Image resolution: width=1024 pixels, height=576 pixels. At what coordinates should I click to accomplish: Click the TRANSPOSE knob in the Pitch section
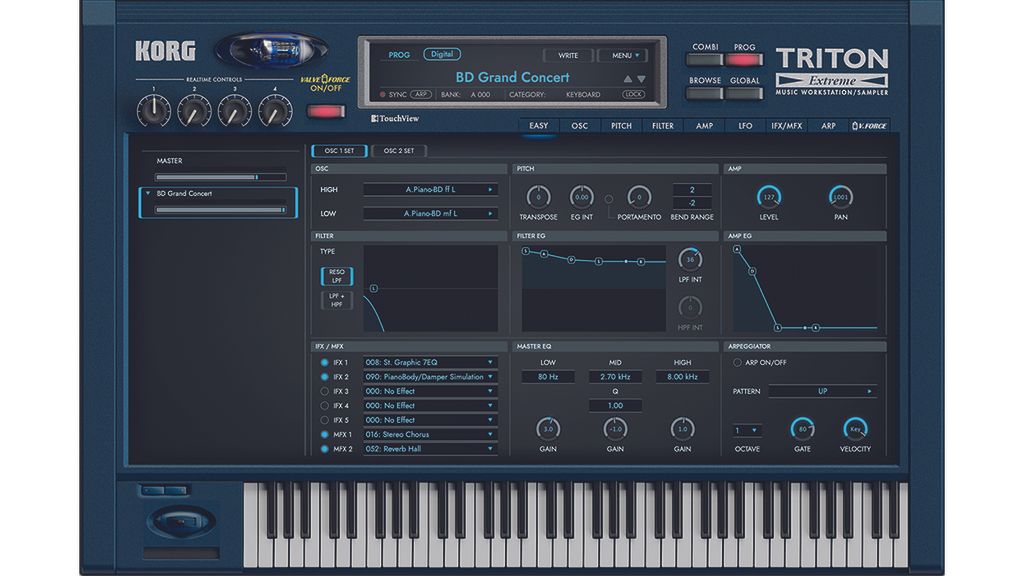[539, 198]
